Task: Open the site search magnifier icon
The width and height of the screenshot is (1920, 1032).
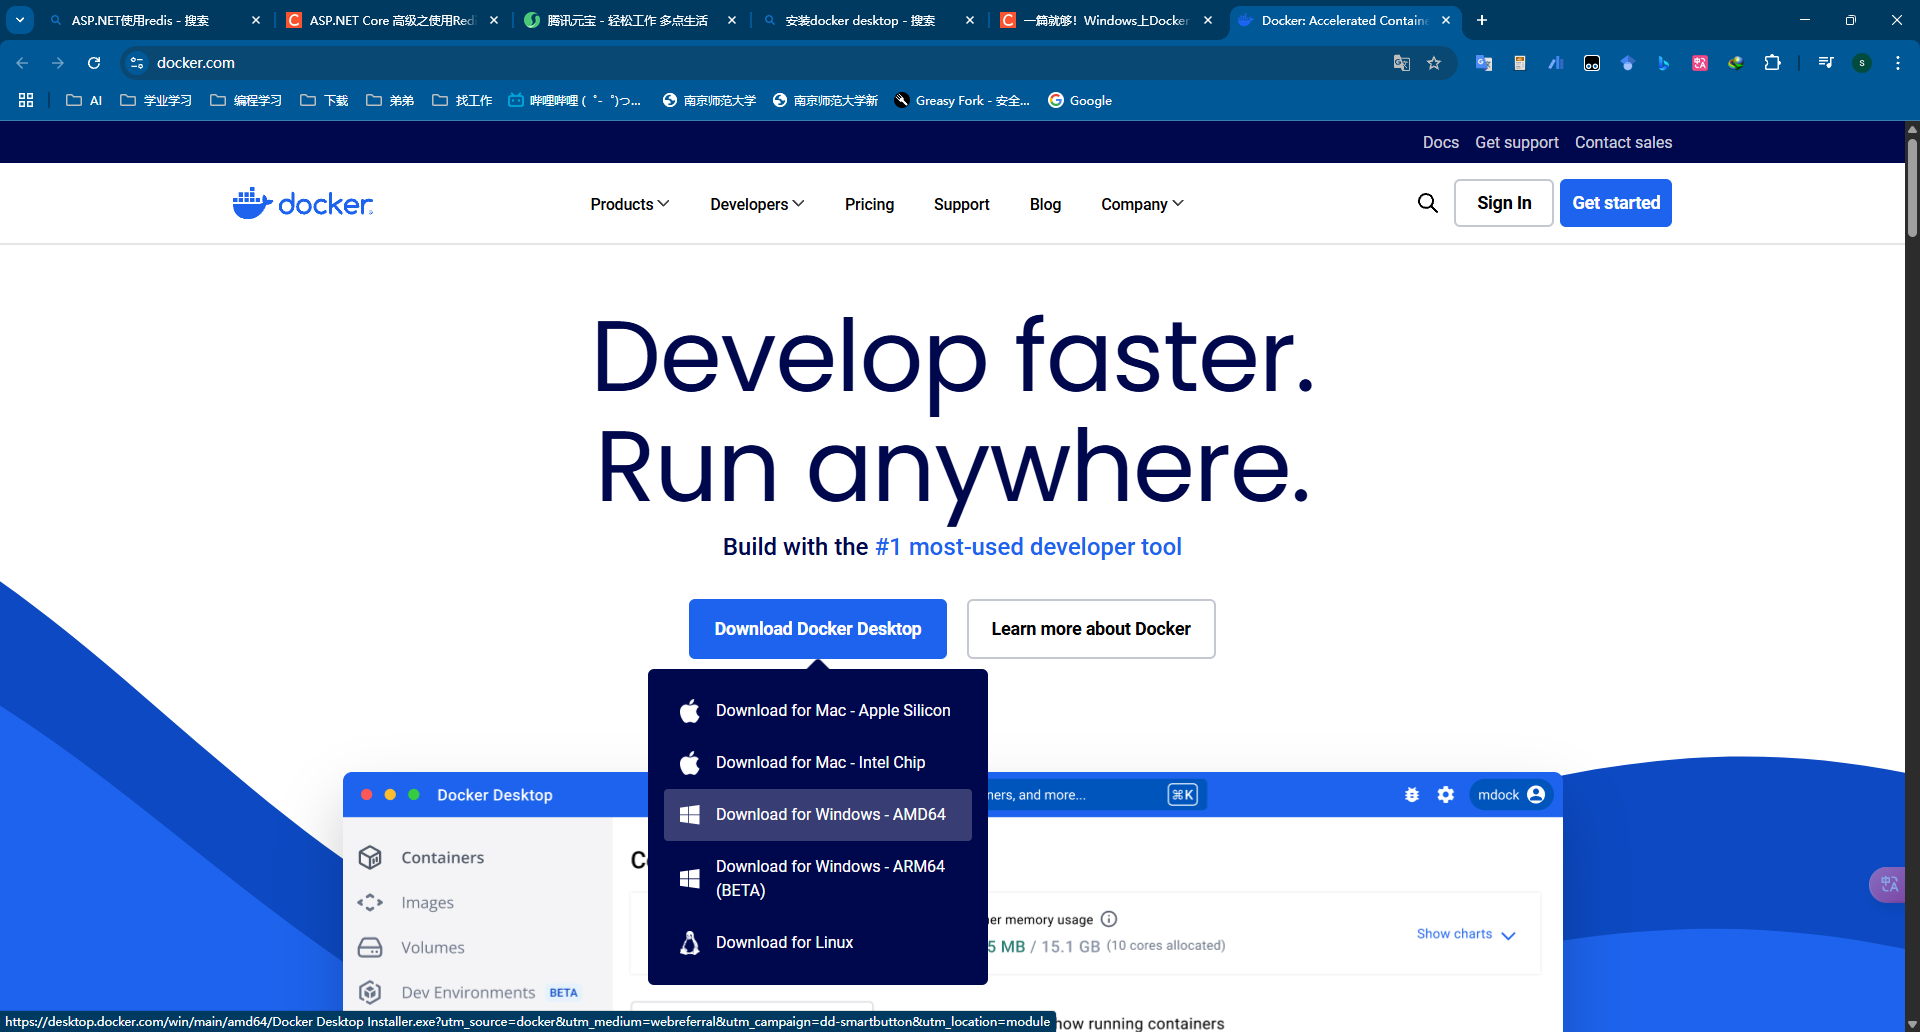Action: tap(1427, 203)
